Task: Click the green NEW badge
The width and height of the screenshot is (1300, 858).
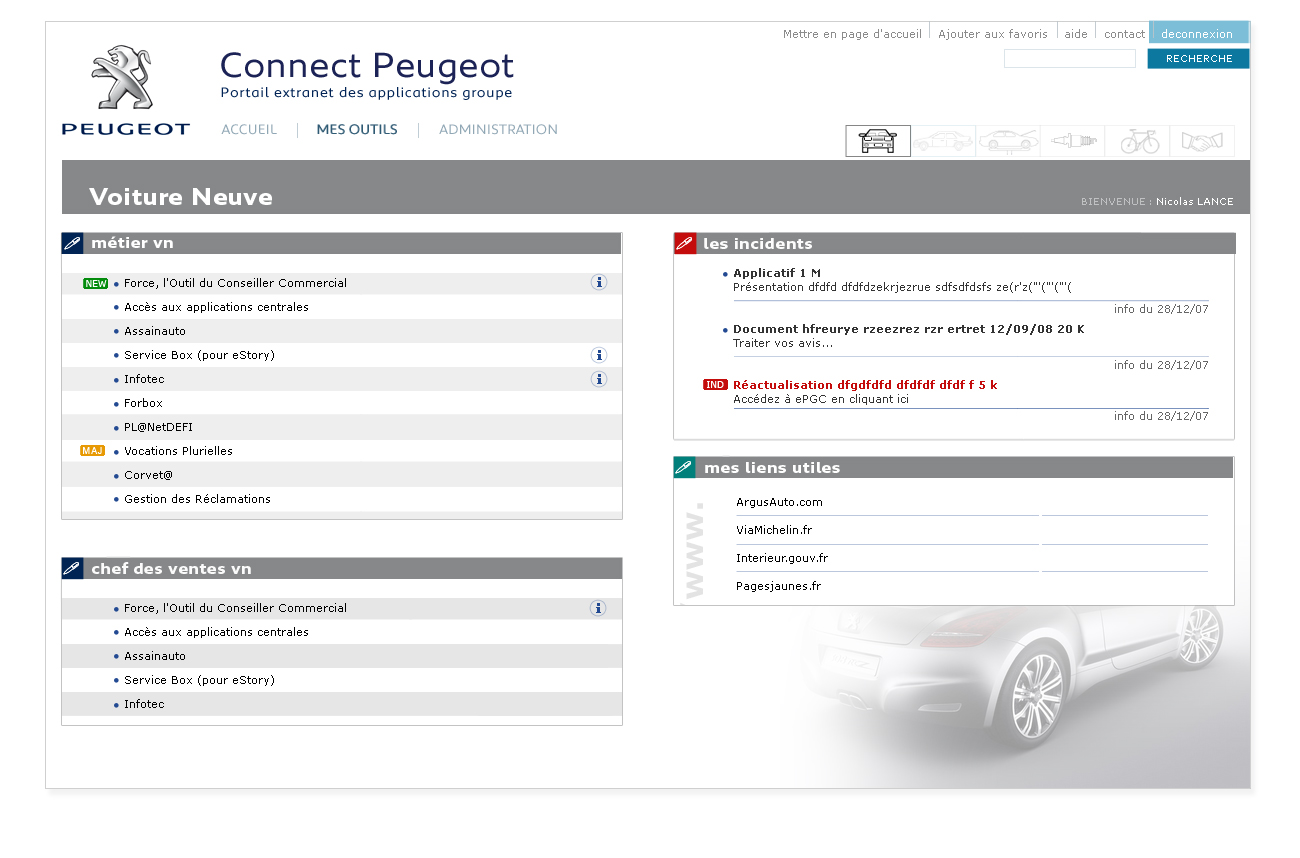Action: [96, 284]
